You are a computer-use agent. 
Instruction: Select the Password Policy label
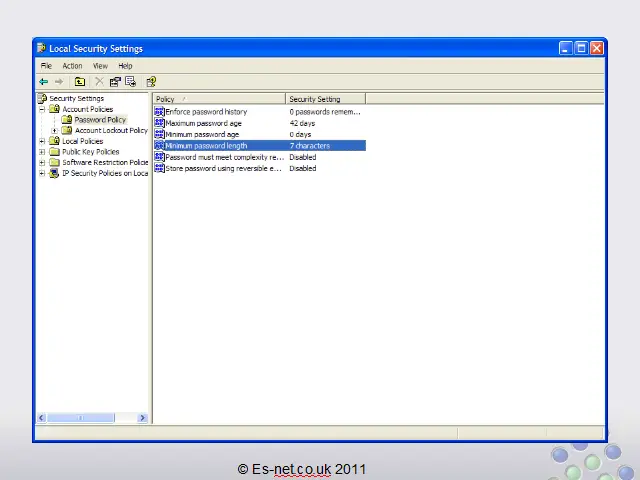pos(100,120)
